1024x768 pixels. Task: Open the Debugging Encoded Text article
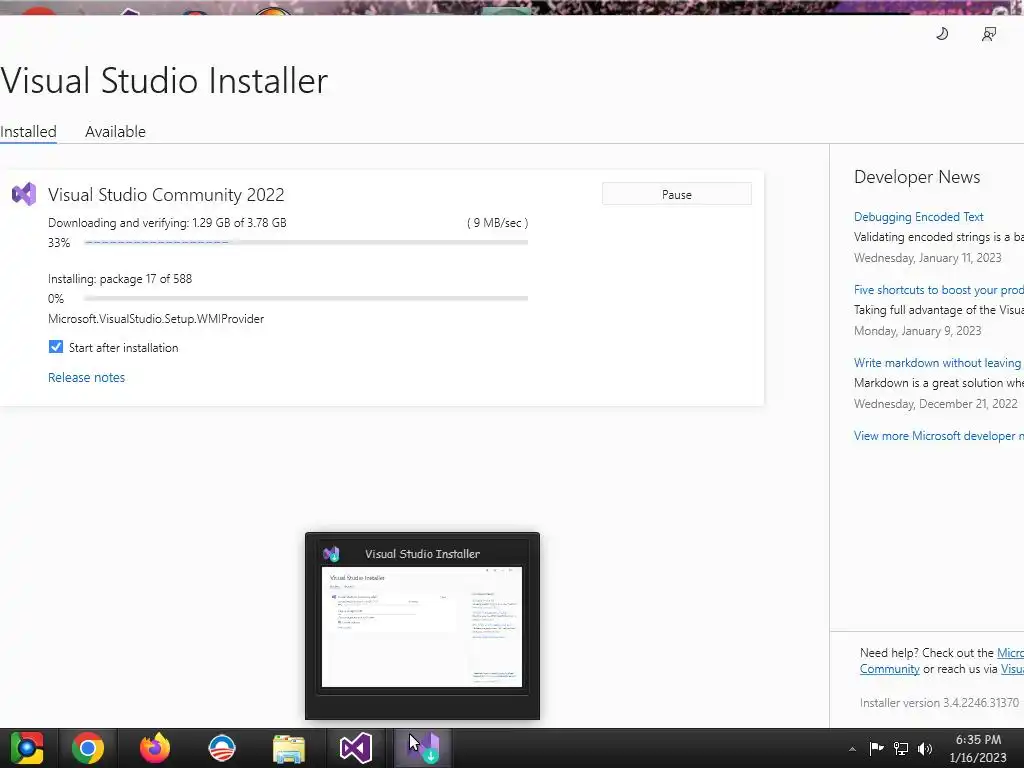[x=918, y=217]
